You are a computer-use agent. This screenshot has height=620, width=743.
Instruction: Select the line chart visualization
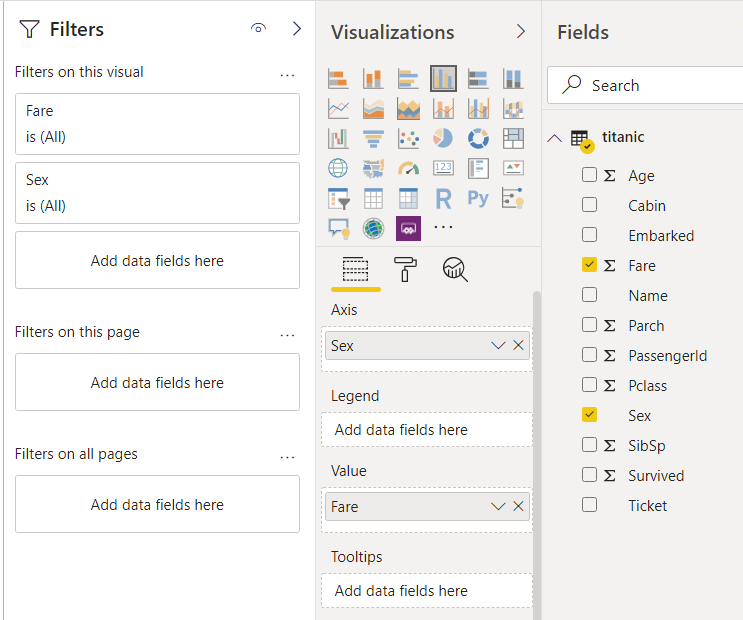click(338, 108)
